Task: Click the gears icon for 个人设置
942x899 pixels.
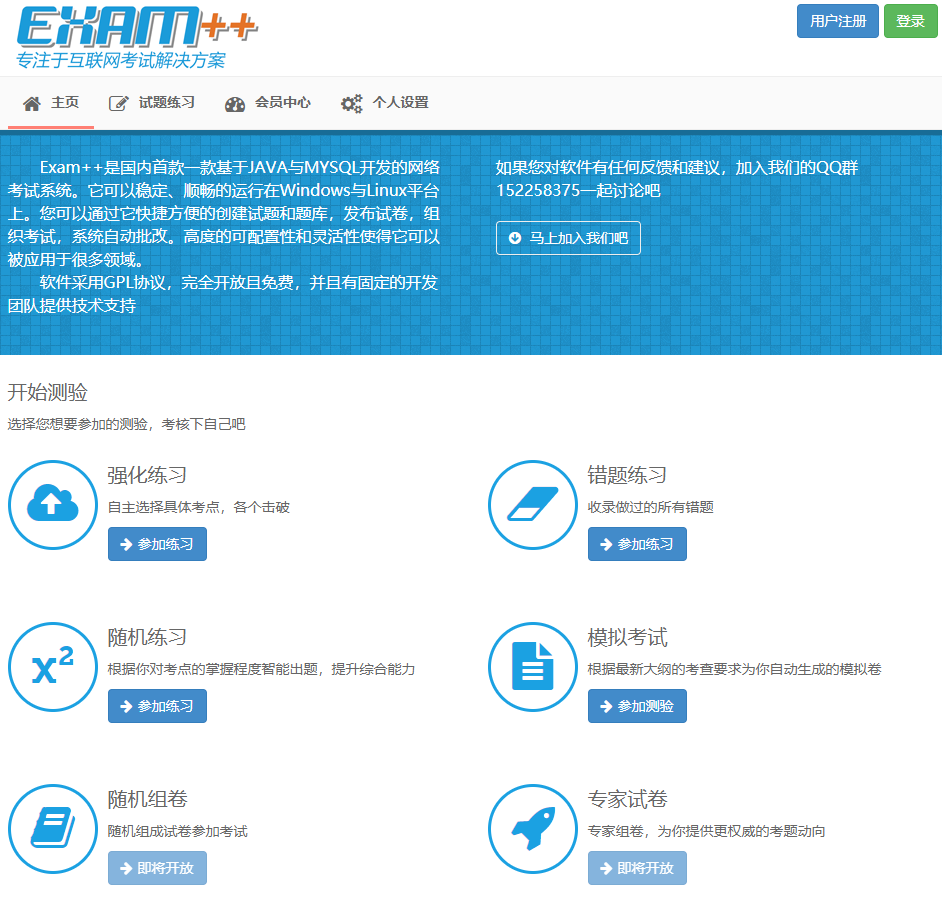Action: (351, 103)
